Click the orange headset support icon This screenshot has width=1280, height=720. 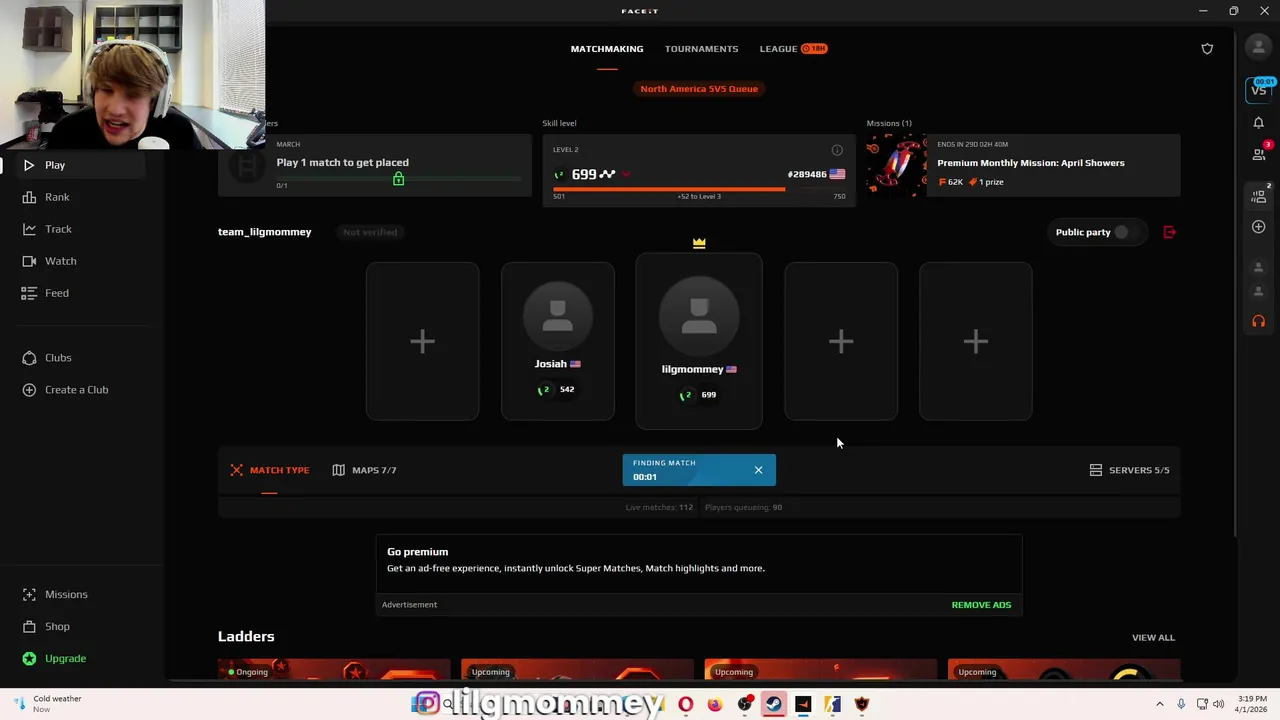point(1258,321)
